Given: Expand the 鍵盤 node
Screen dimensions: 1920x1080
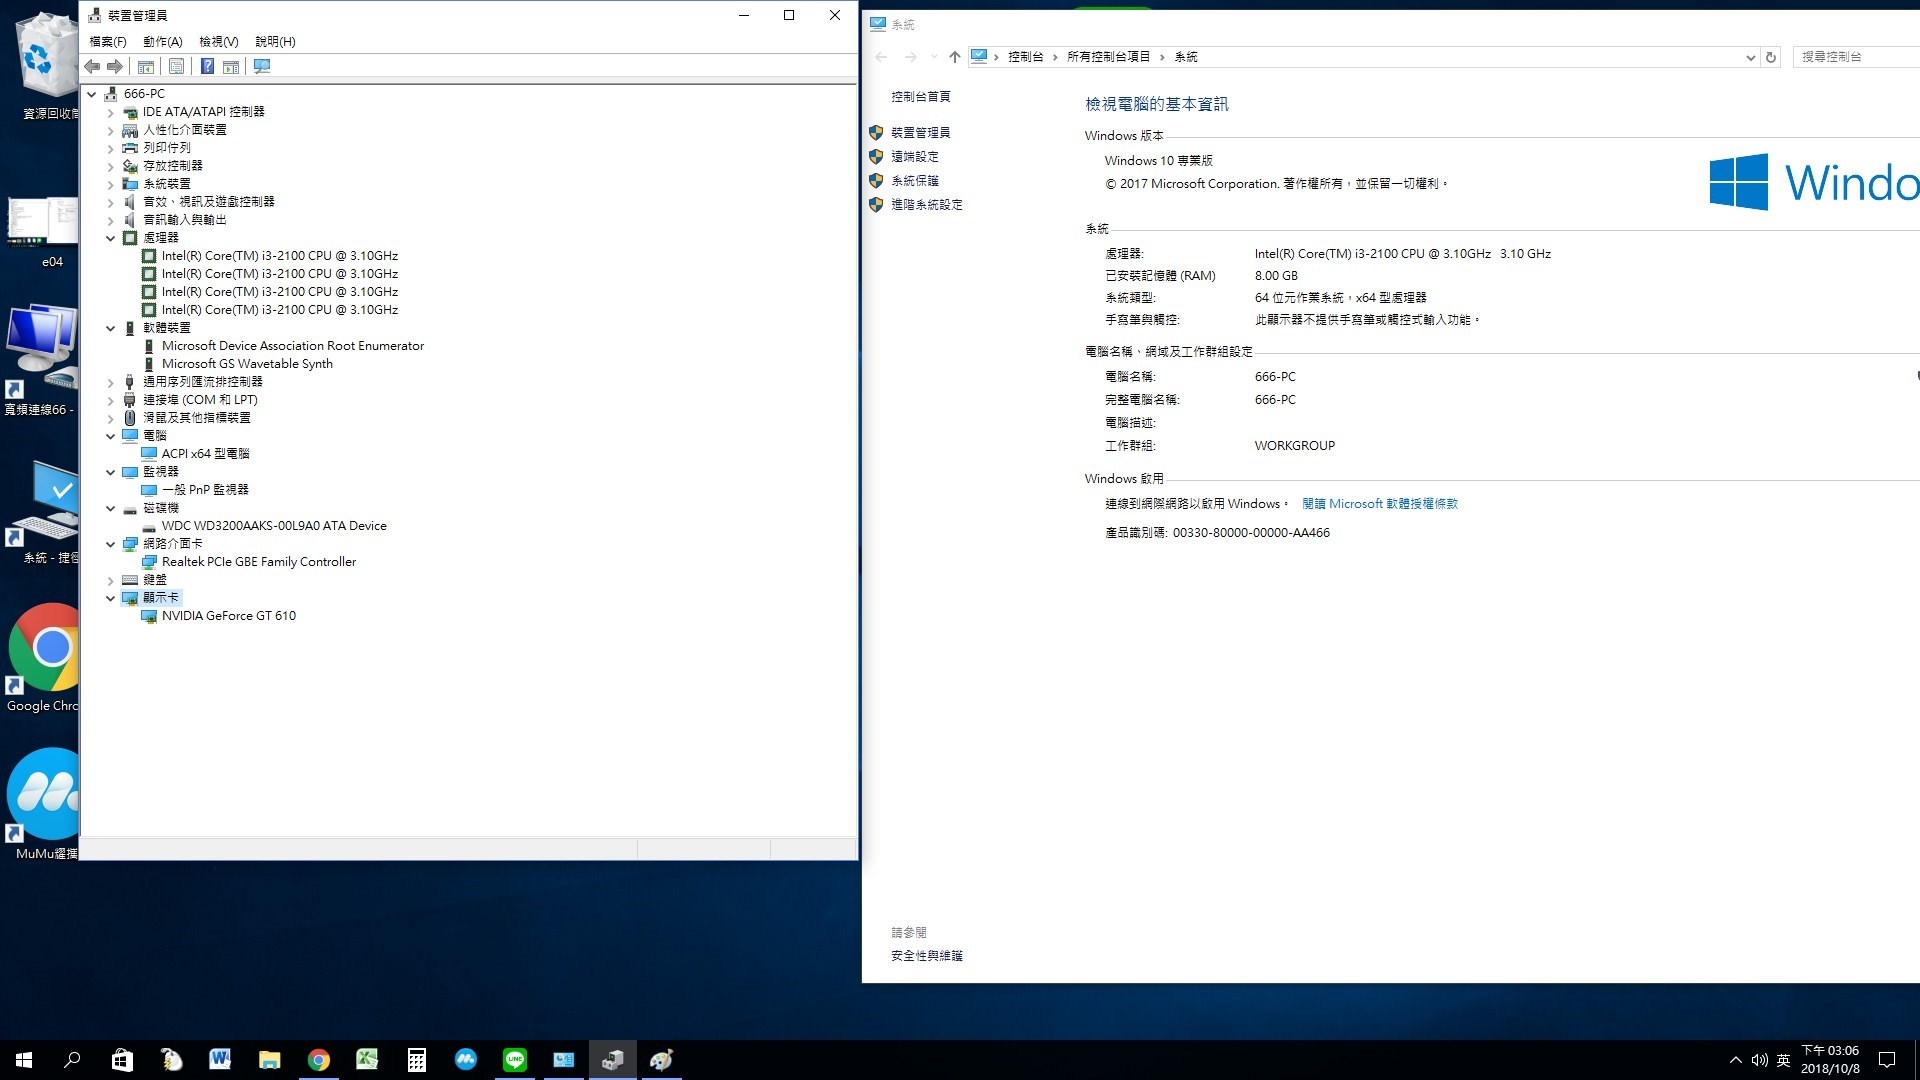Looking at the screenshot, I should tap(111, 580).
